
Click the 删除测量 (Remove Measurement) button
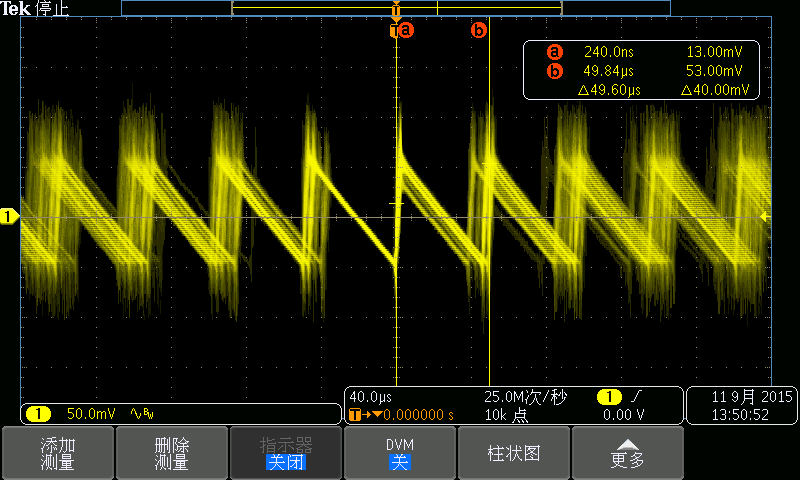click(172, 453)
